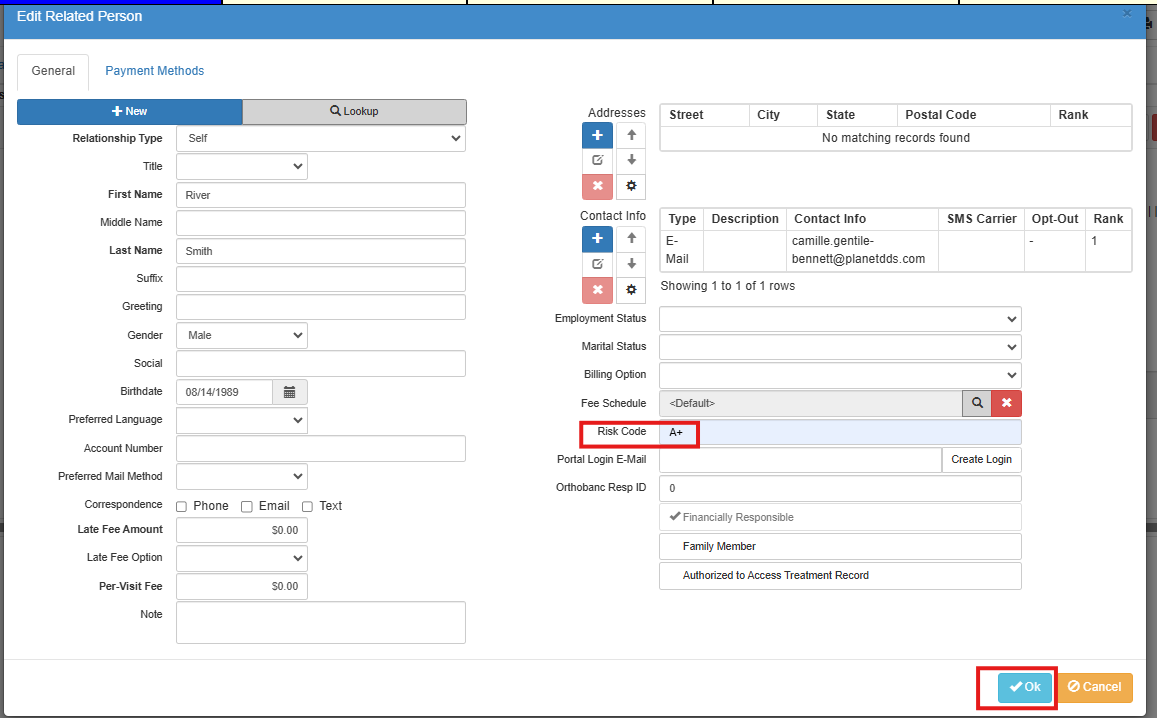The height and width of the screenshot is (718, 1157).
Task: Sort contact info by Description header
Action: [745, 219]
